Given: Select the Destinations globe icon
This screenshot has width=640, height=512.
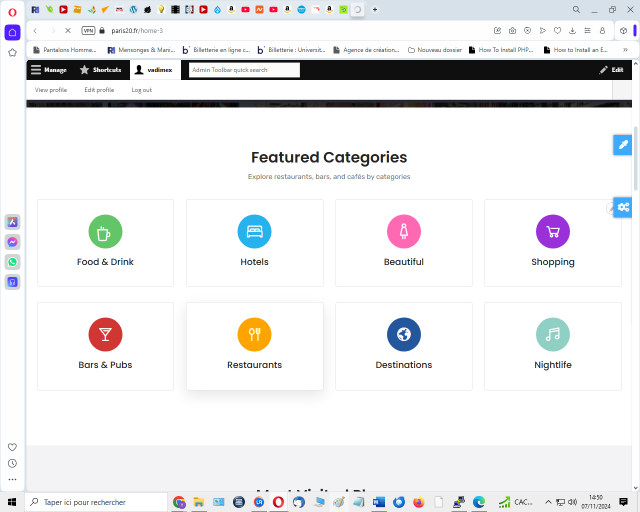Looking at the screenshot, I should pos(403,335).
